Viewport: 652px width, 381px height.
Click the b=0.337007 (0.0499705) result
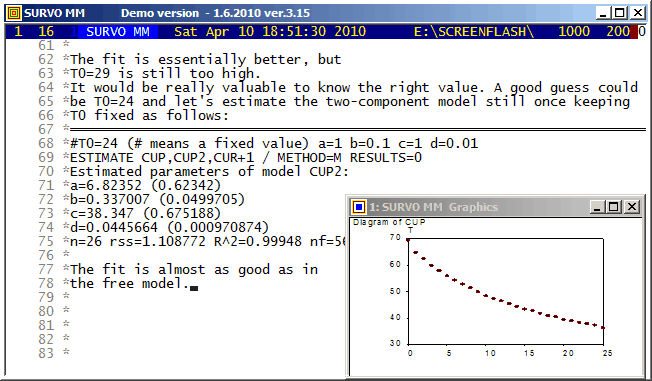coord(157,200)
